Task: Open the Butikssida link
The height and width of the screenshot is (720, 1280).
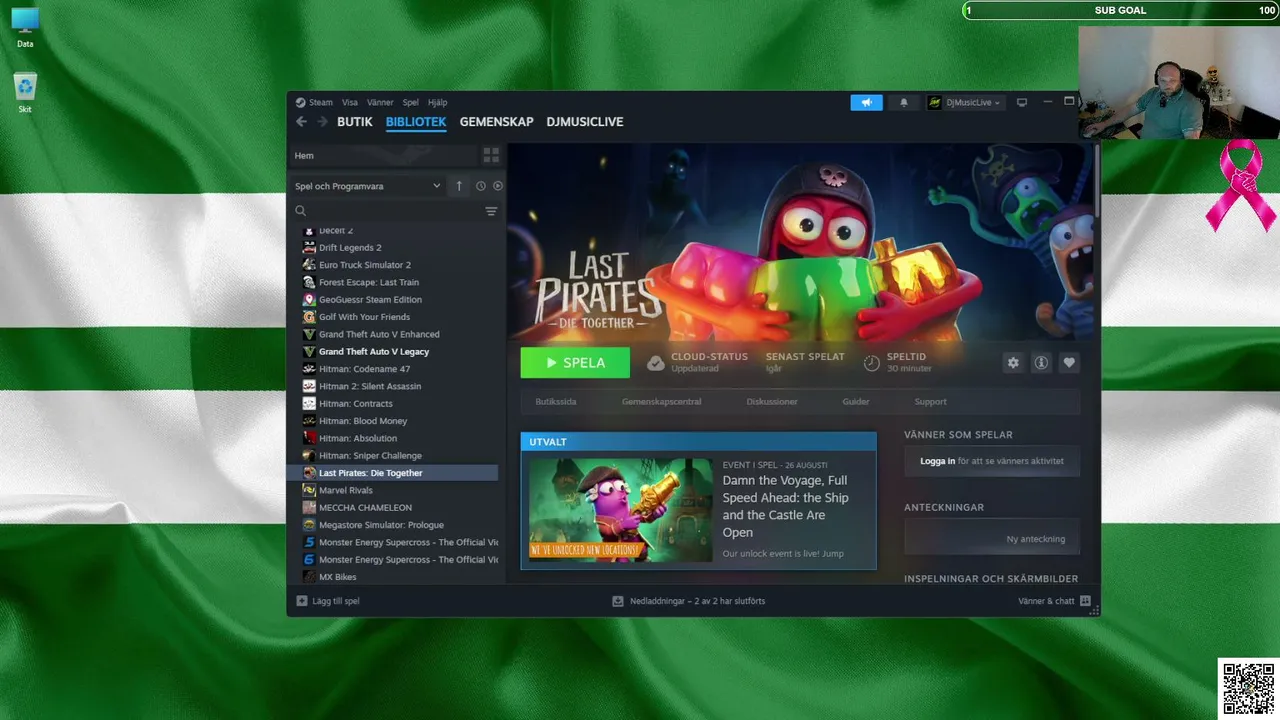Action: [x=556, y=402]
